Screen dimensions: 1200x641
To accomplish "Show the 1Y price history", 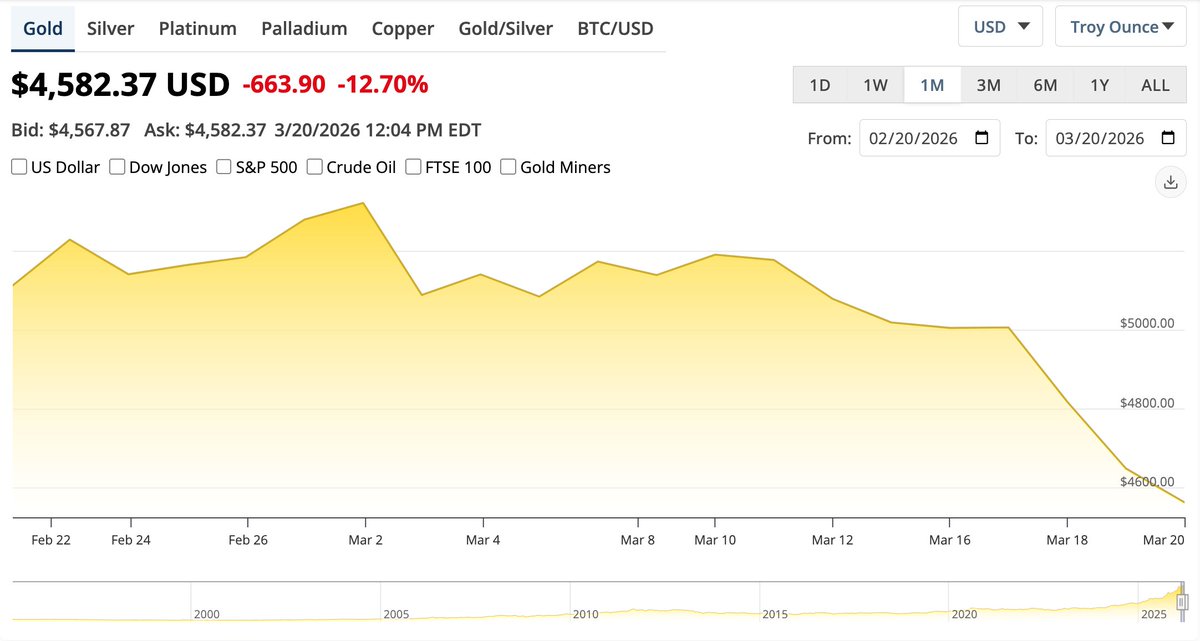I will pyautogui.click(x=1100, y=85).
